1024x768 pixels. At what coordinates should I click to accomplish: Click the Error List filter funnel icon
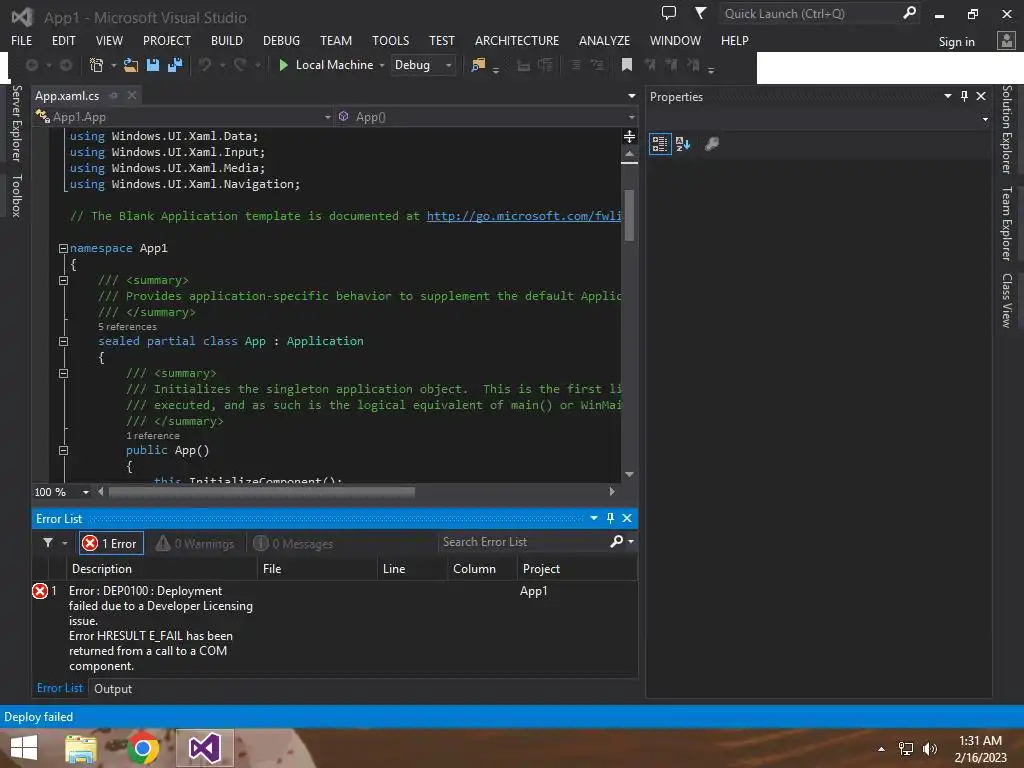(x=48, y=543)
